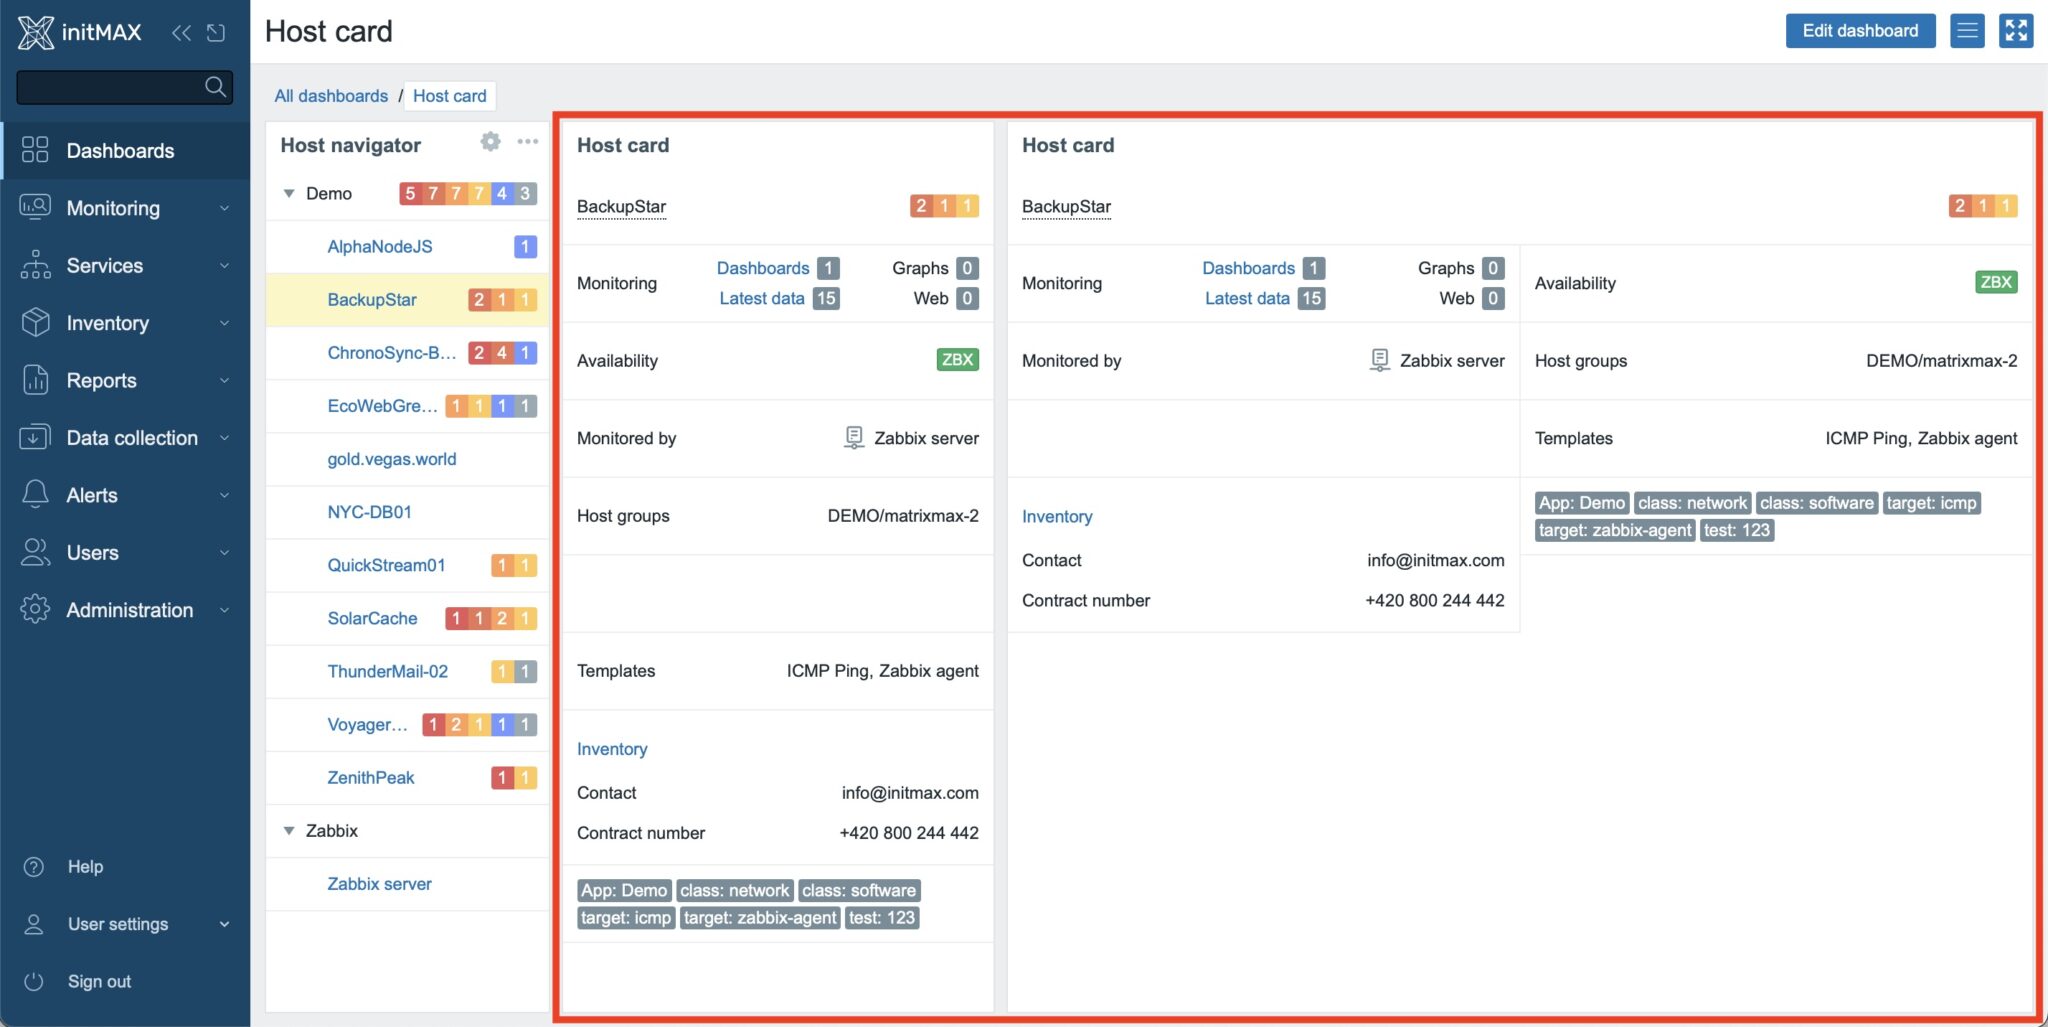Select the Monitoring icon in the sidebar

click(34, 208)
